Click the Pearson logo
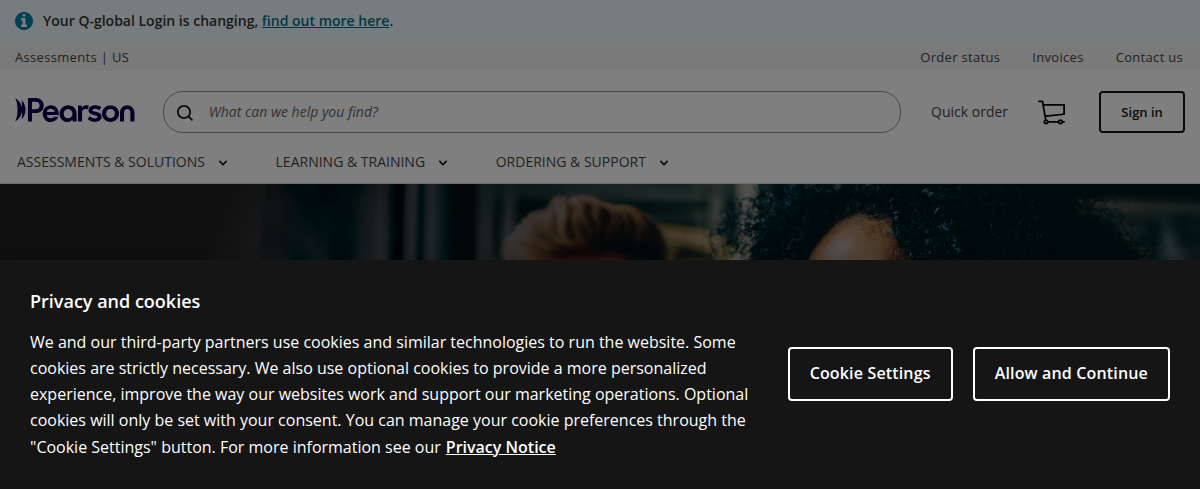 (x=75, y=111)
